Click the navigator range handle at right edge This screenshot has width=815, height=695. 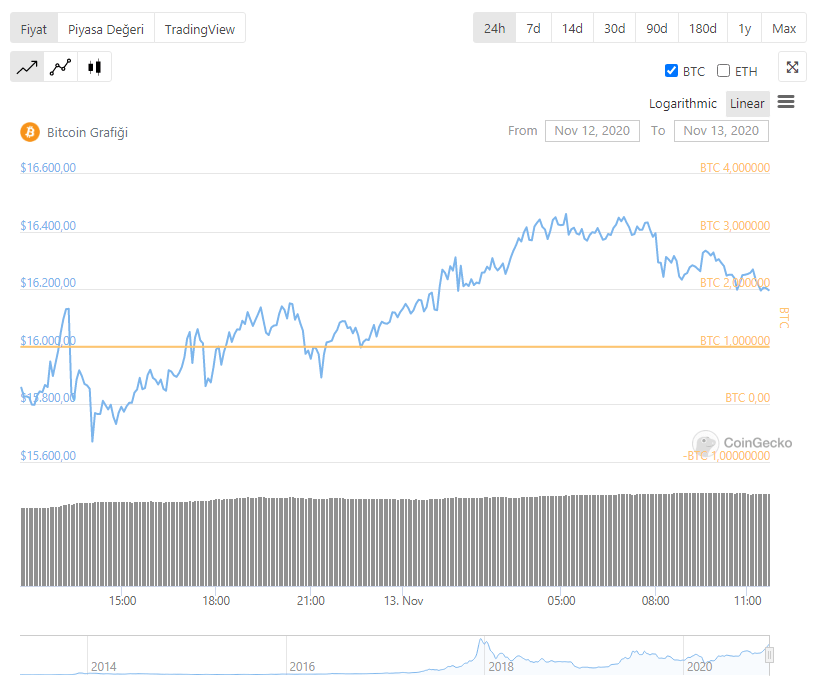pos(770,655)
